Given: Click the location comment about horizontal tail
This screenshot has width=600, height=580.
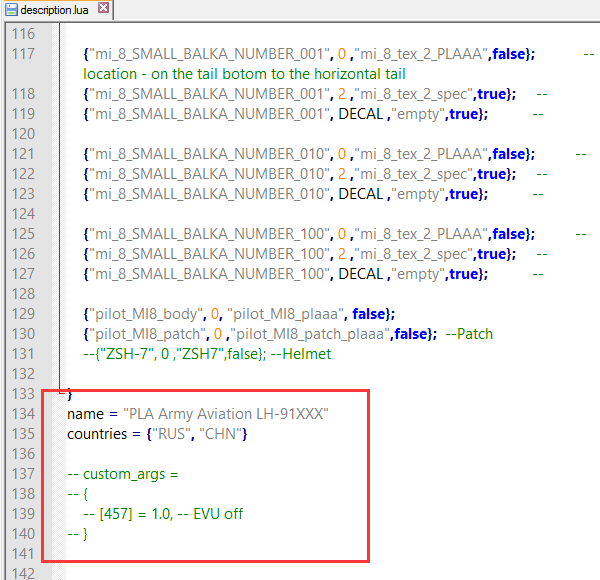Looking at the screenshot, I should click(244, 74).
